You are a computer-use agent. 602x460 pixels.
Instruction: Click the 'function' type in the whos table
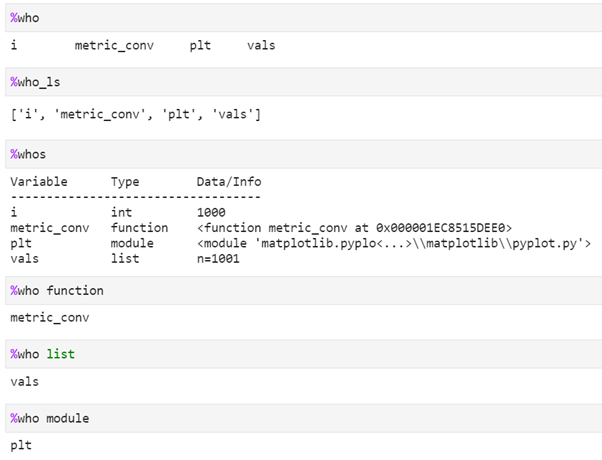click(x=139, y=228)
